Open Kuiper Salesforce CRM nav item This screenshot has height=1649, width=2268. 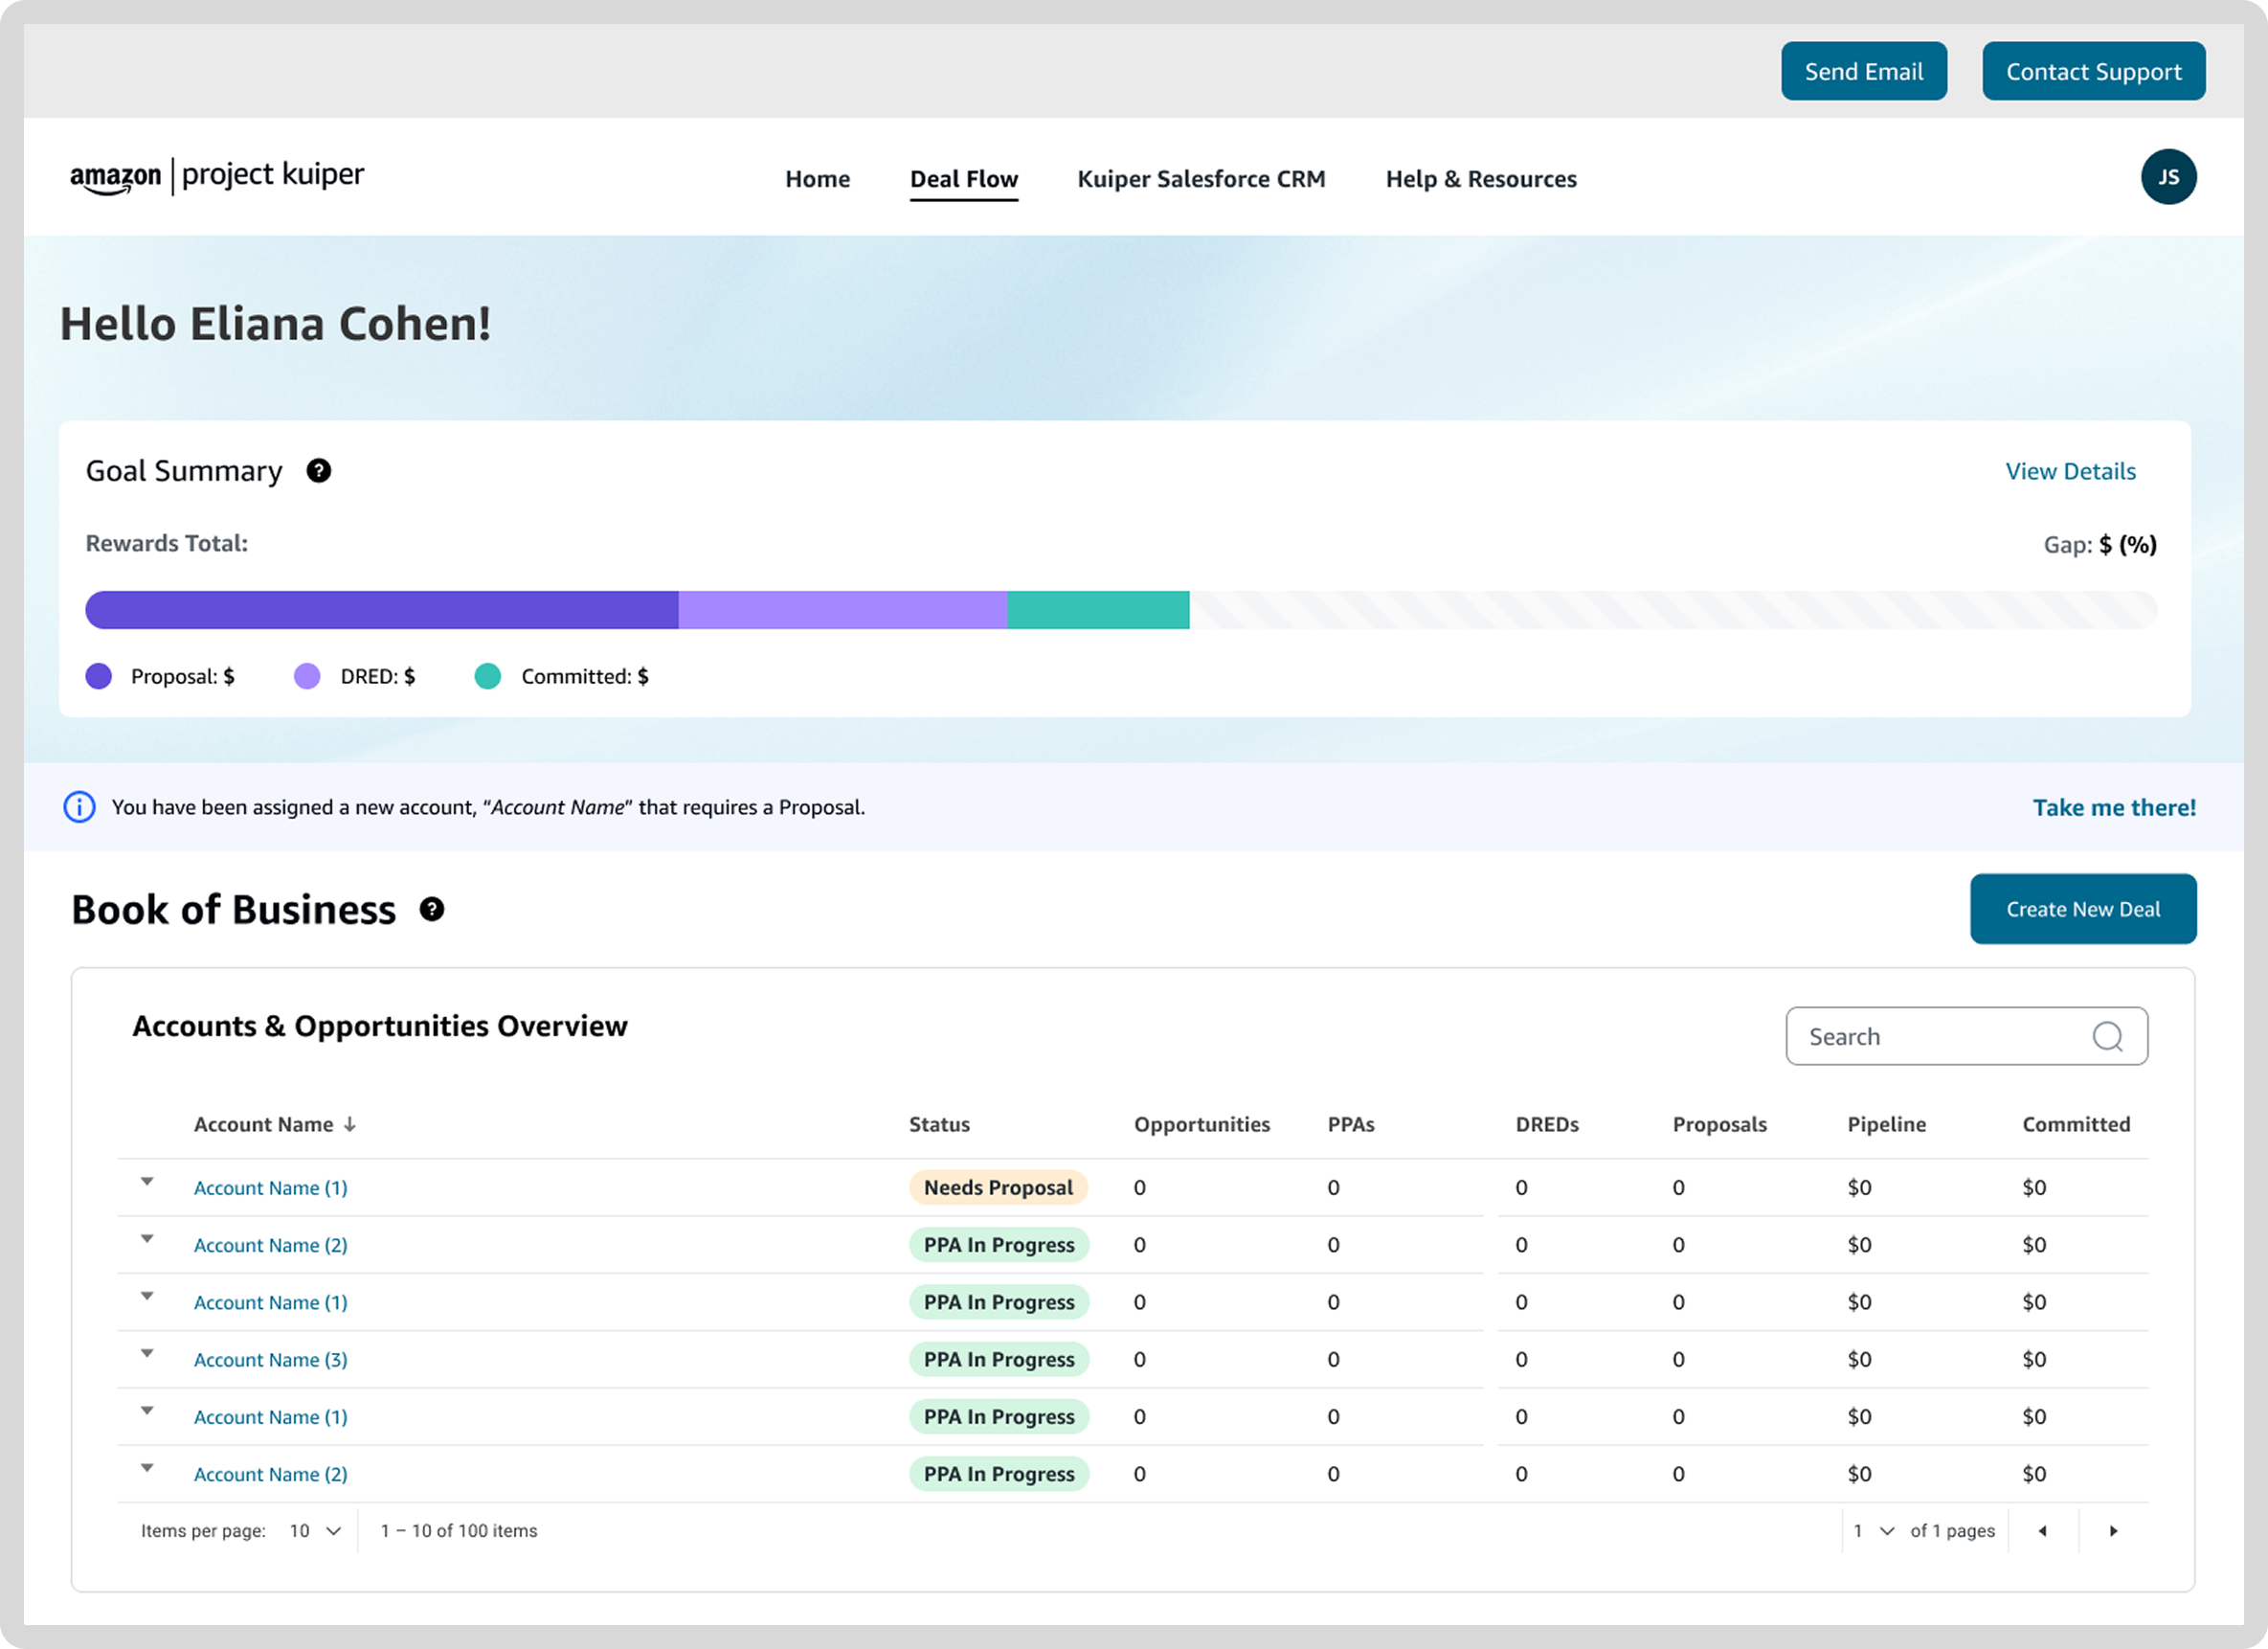tap(1201, 179)
